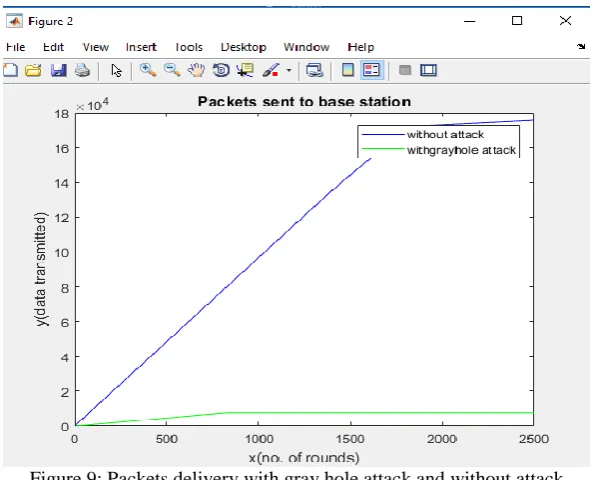Select the Pan hand tool
593x480 pixels.
pos(197,70)
